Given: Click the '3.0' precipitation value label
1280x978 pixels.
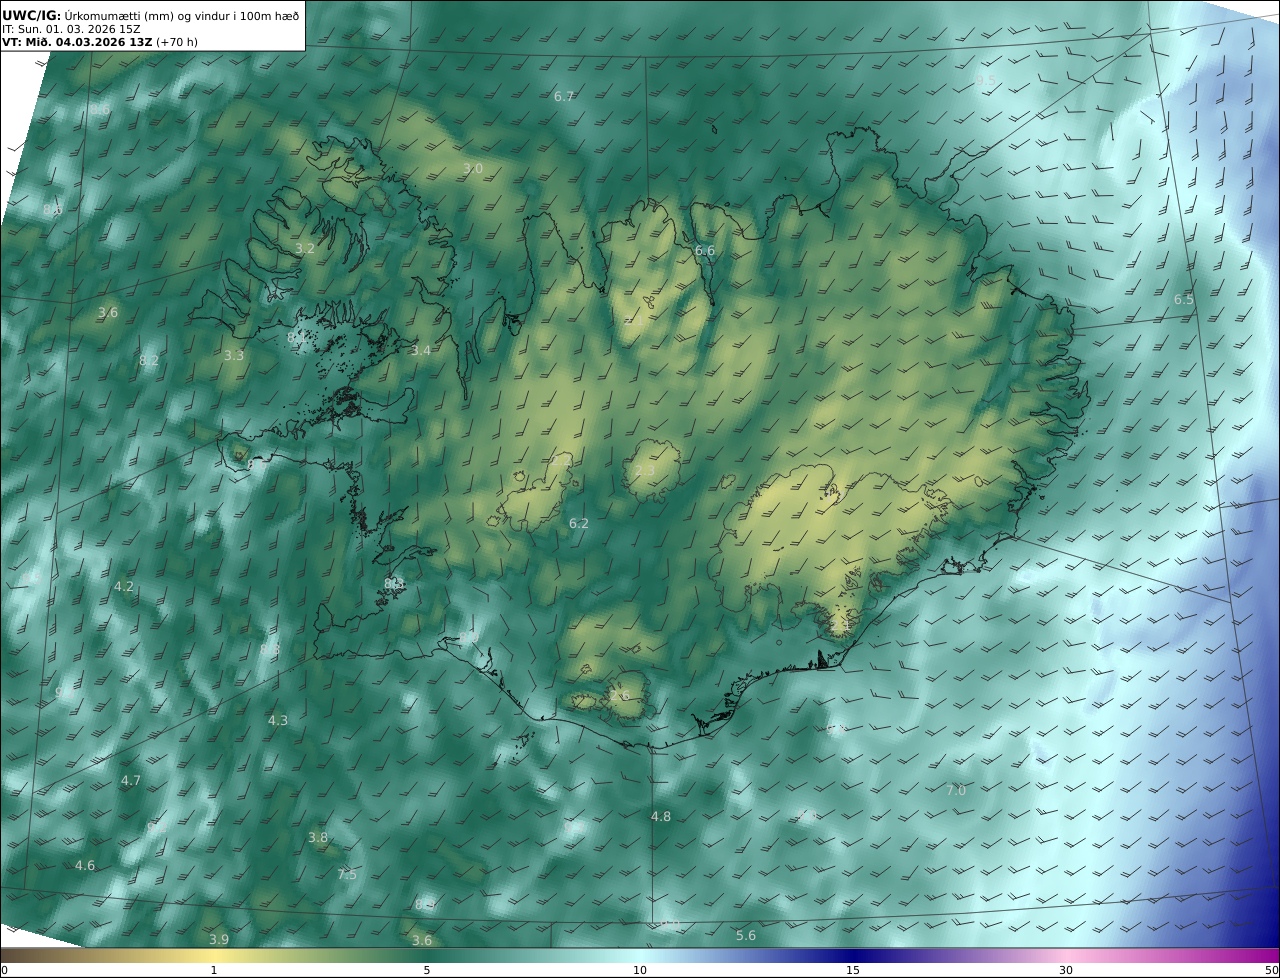Looking at the screenshot, I should 473,169.
